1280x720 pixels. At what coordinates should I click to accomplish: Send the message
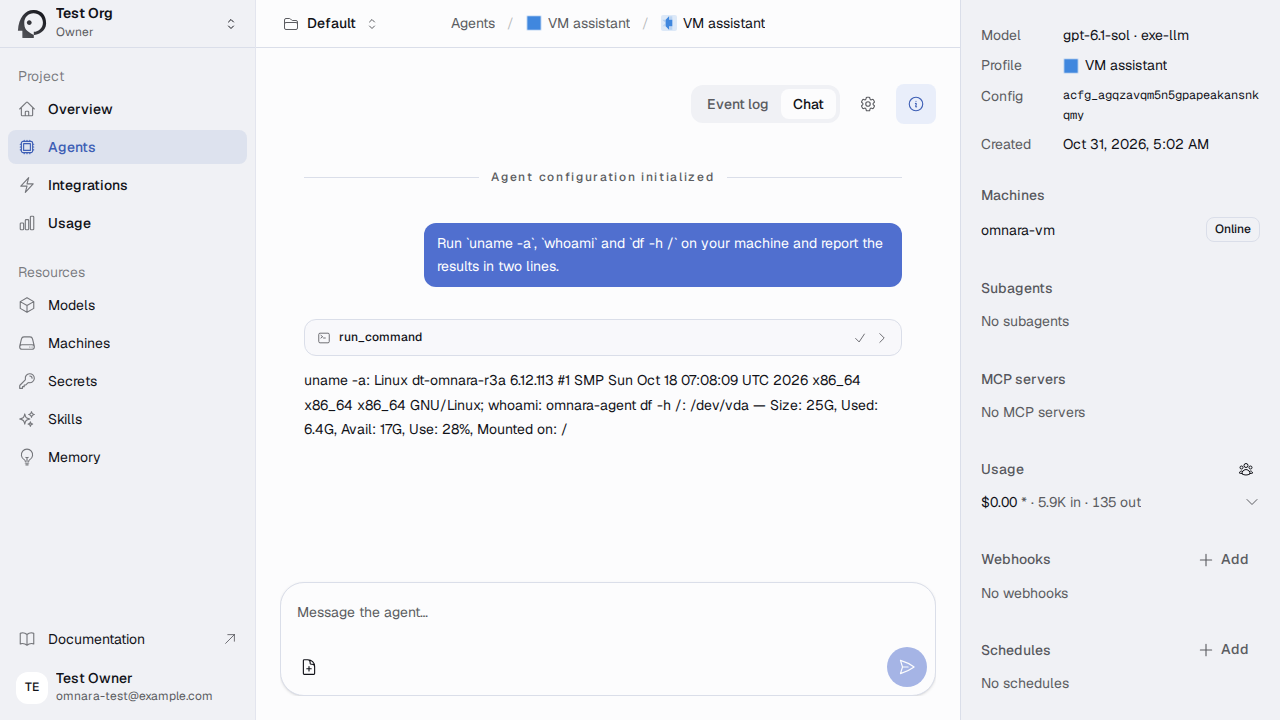[x=907, y=667]
